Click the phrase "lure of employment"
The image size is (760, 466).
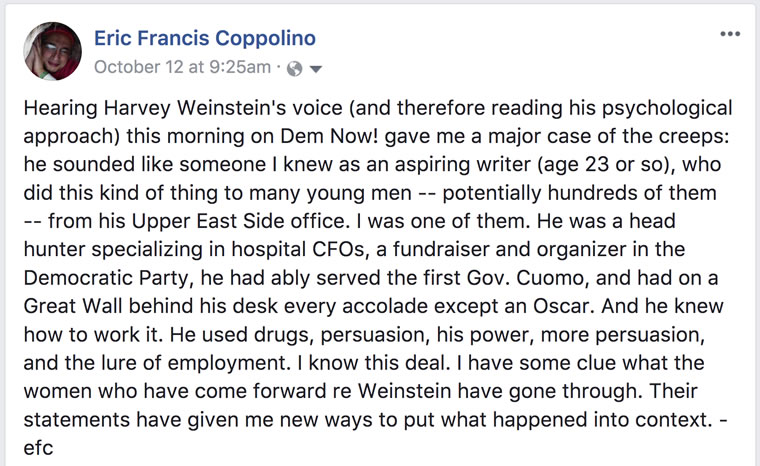click(x=176, y=363)
